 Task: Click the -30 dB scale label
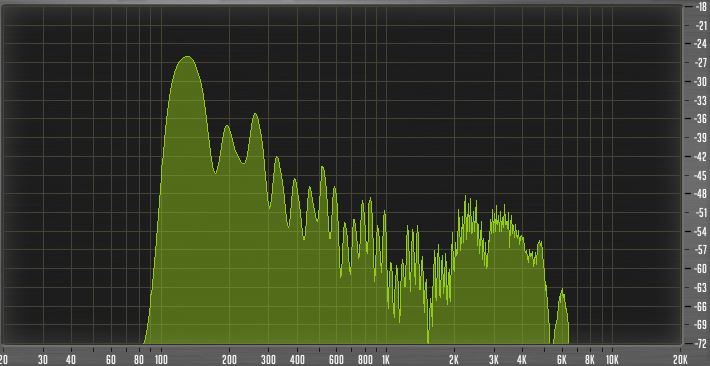point(701,82)
